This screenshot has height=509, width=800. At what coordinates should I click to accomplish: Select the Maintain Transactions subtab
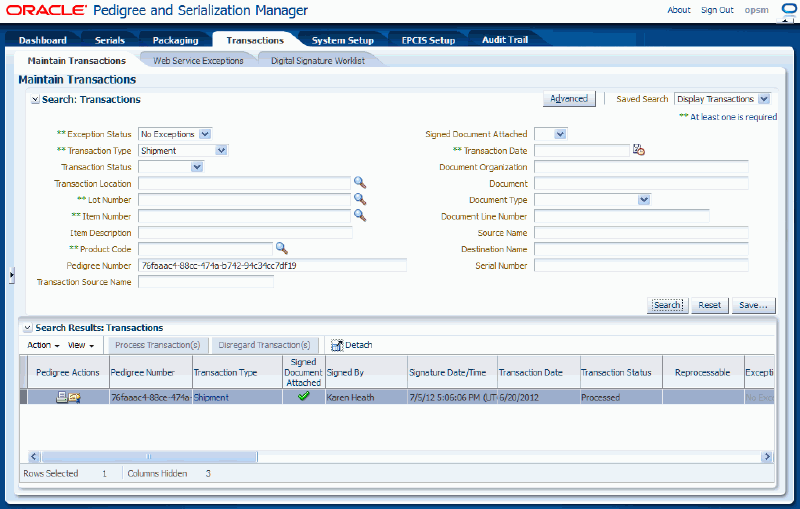tap(77, 61)
